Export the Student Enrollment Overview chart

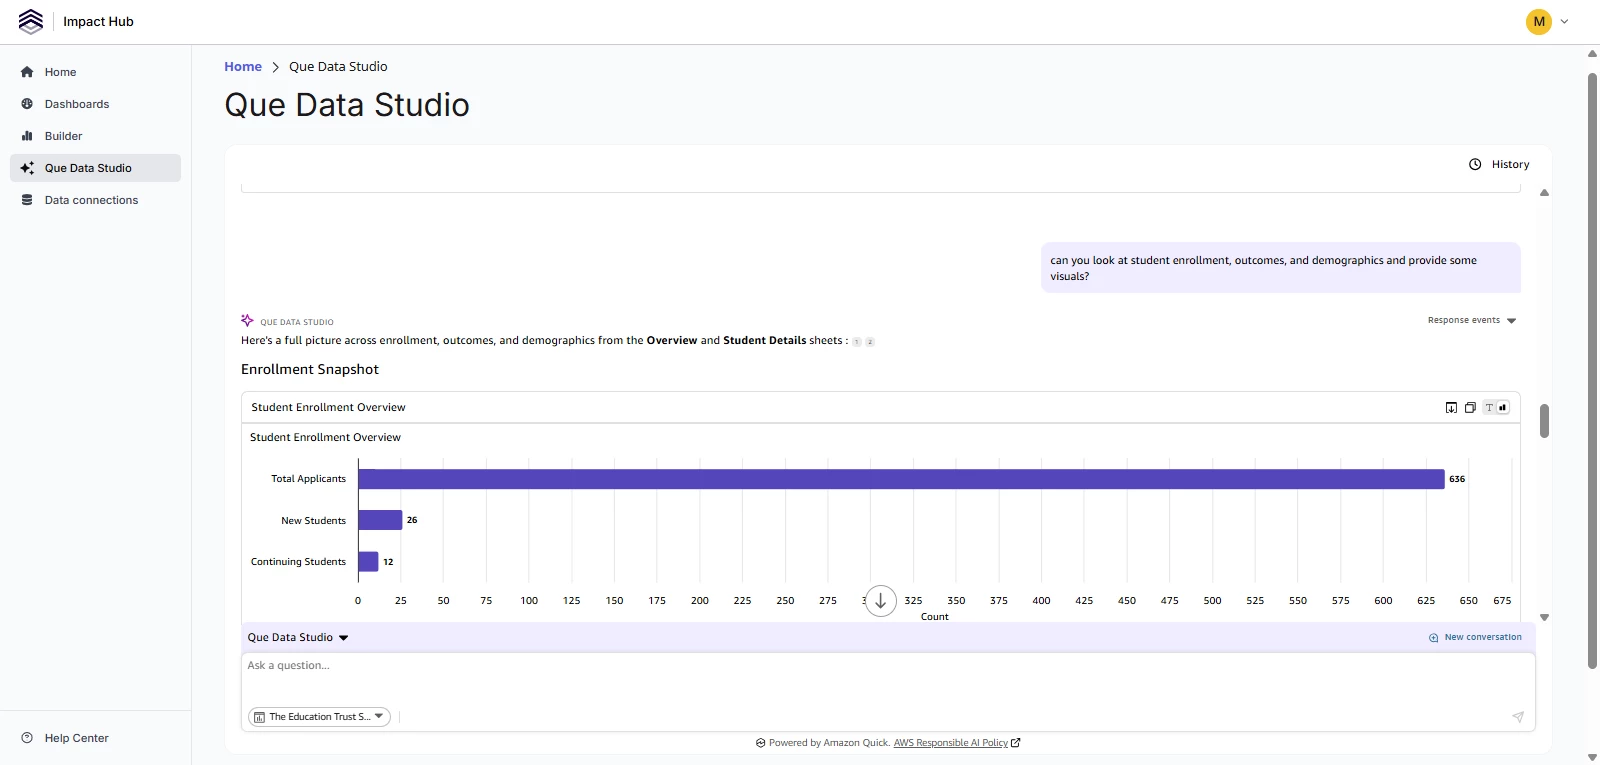click(1451, 407)
